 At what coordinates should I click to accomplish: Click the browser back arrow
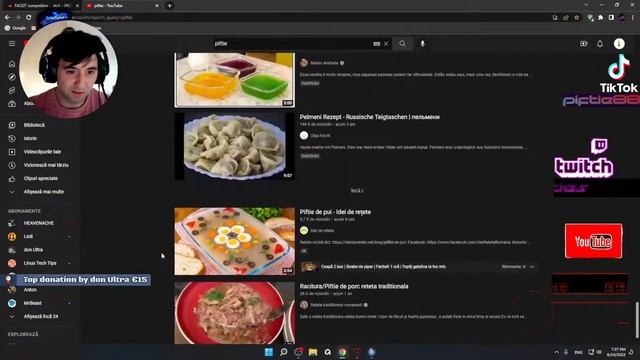click(x=7, y=18)
